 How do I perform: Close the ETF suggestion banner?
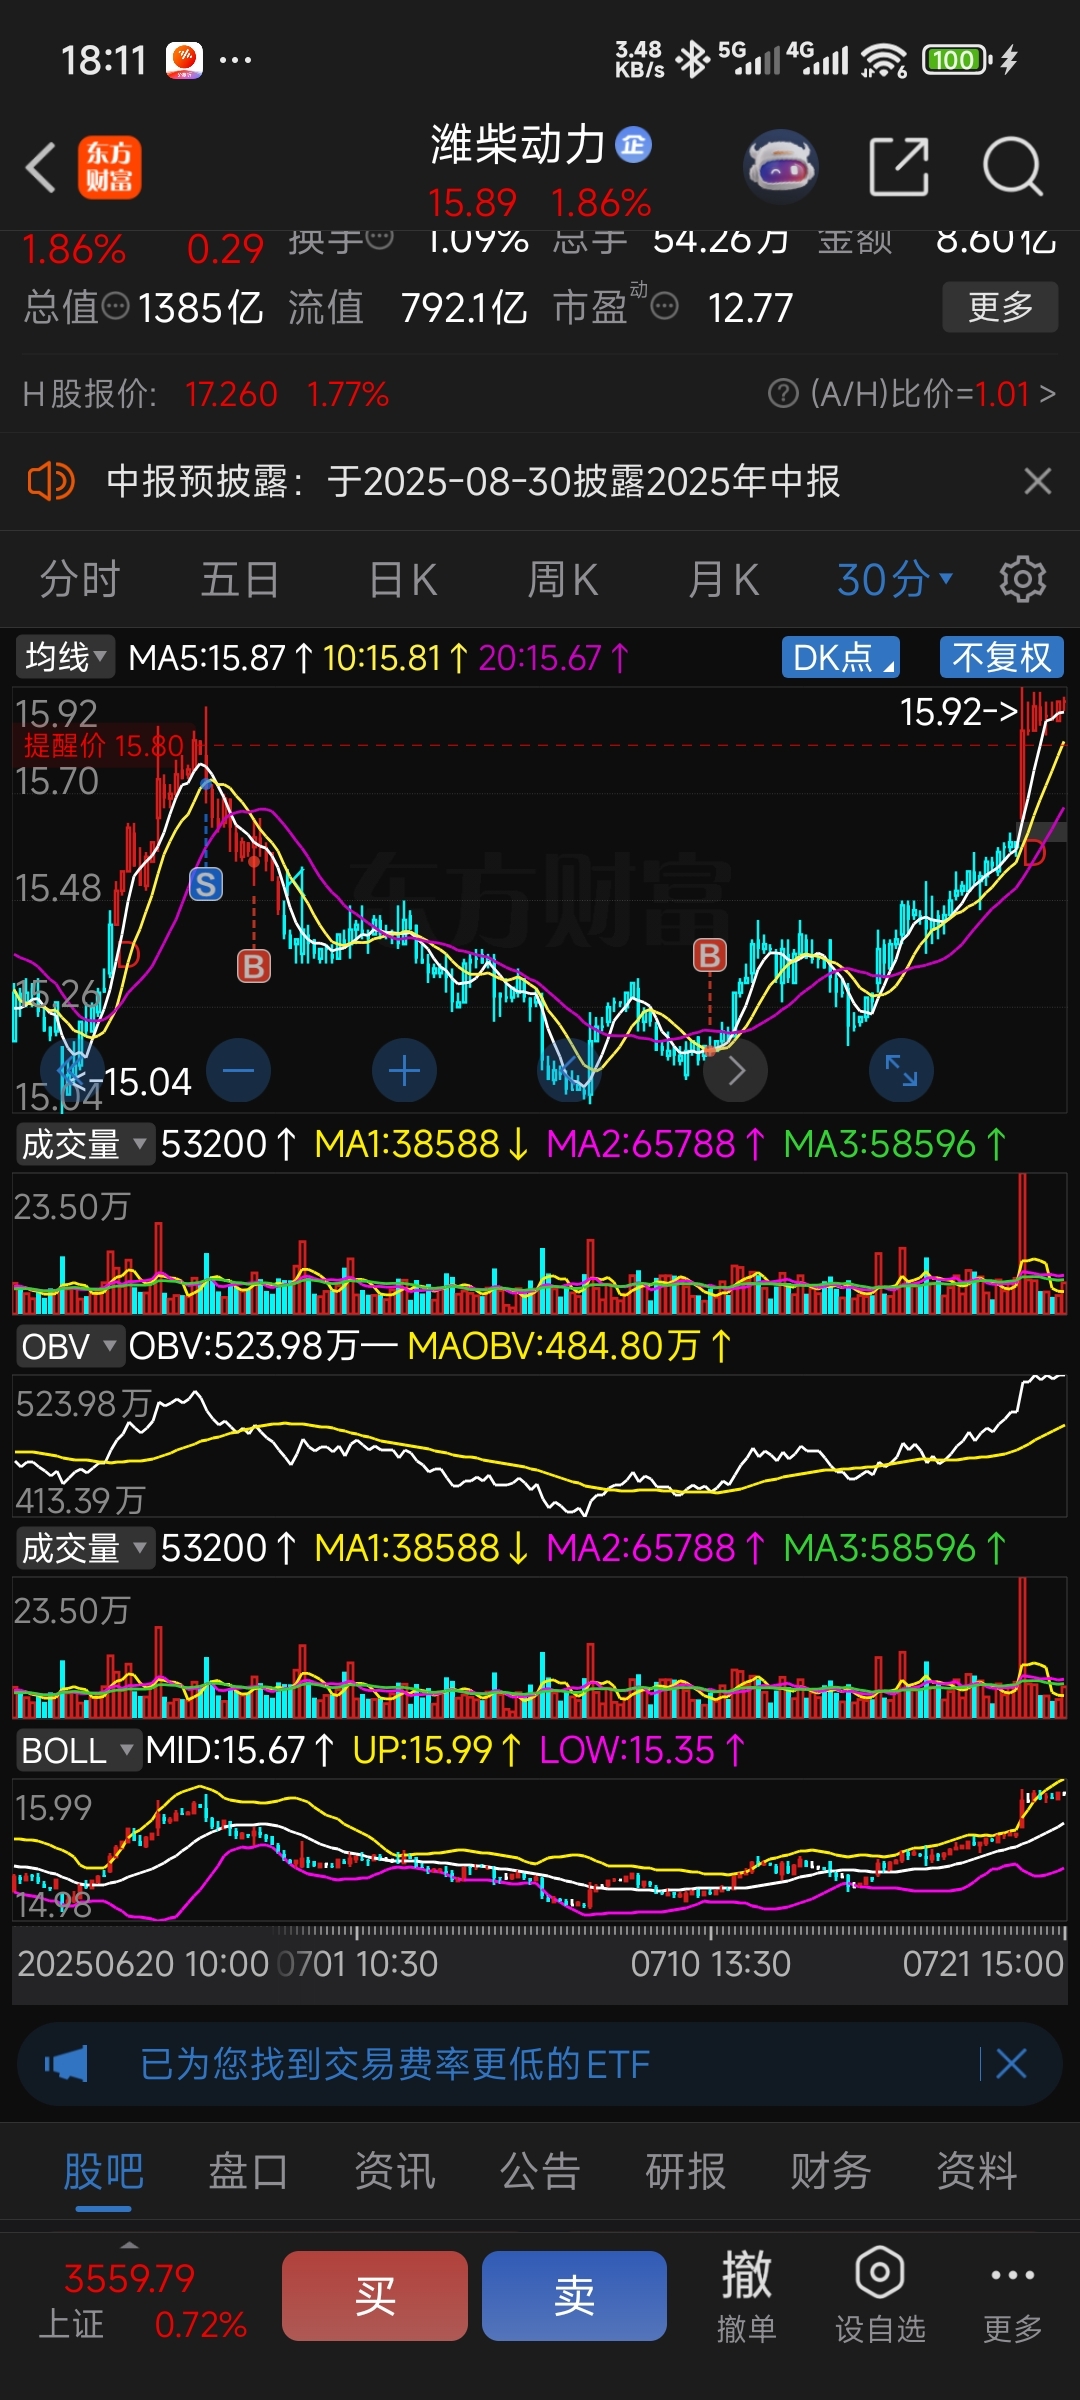click(x=1011, y=2063)
